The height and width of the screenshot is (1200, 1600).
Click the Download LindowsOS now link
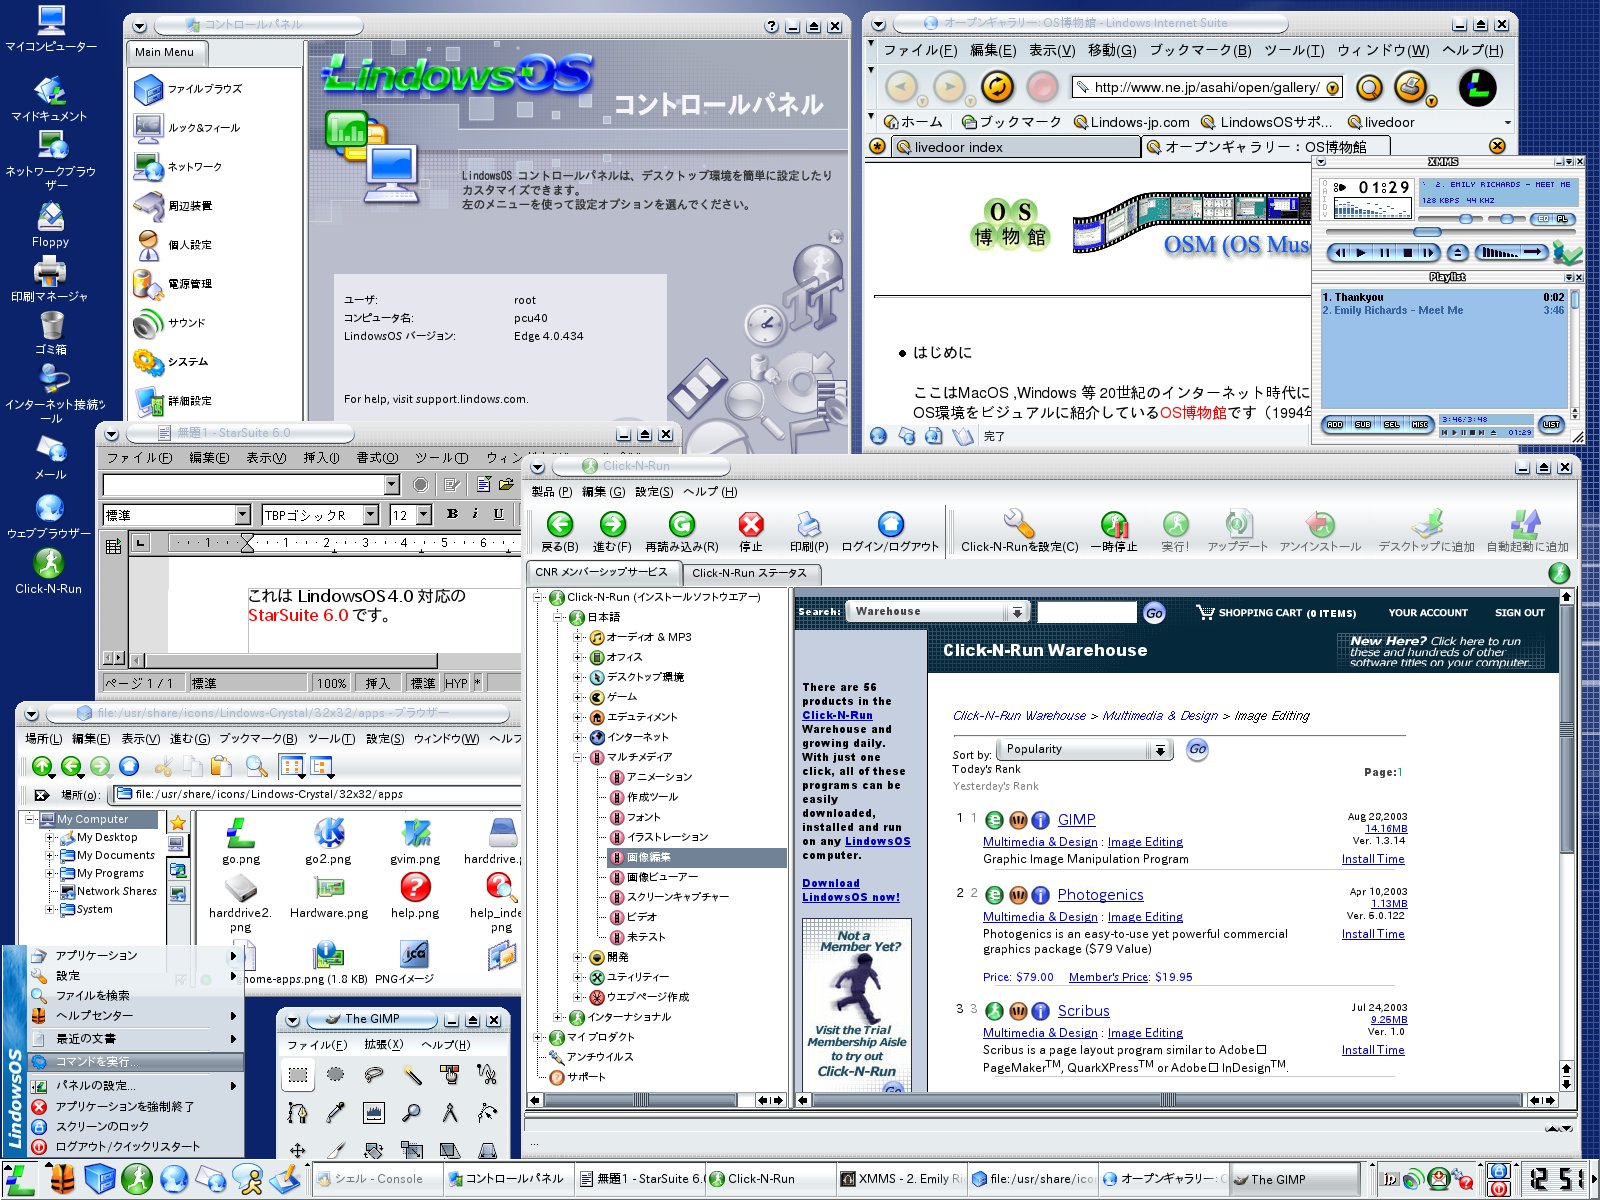point(851,890)
